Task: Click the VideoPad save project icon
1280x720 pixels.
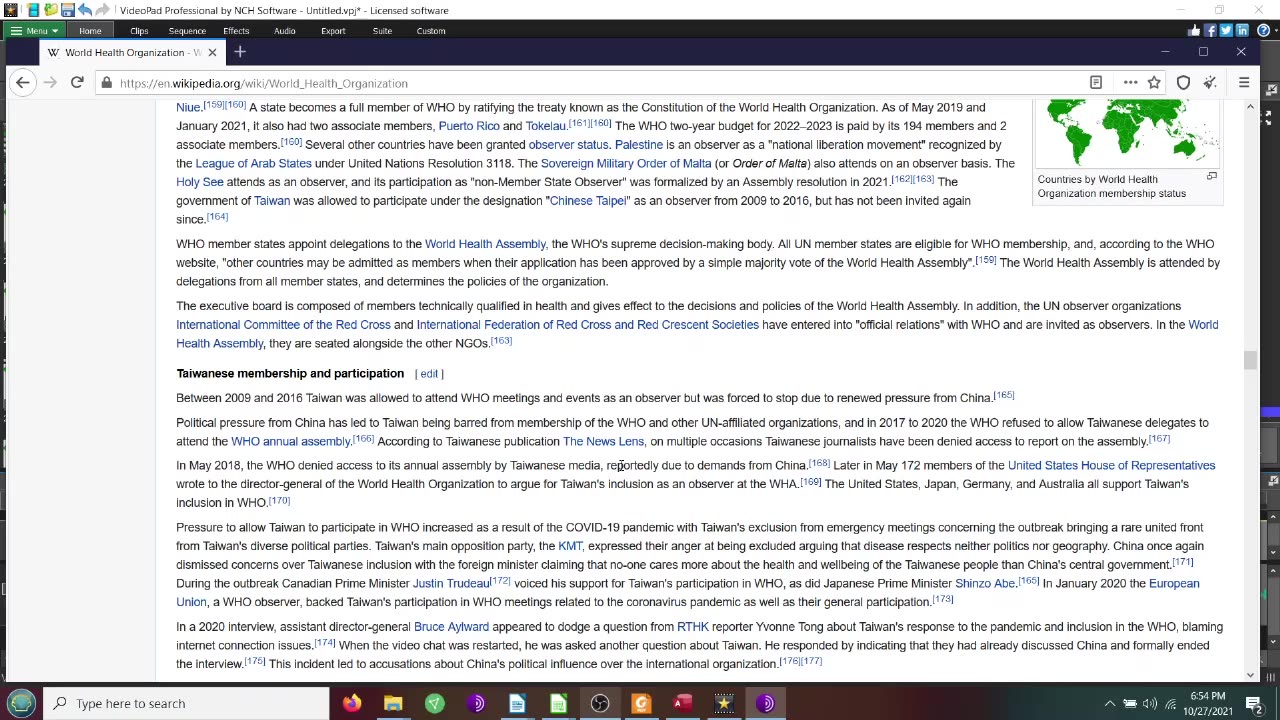Action: 68,10
